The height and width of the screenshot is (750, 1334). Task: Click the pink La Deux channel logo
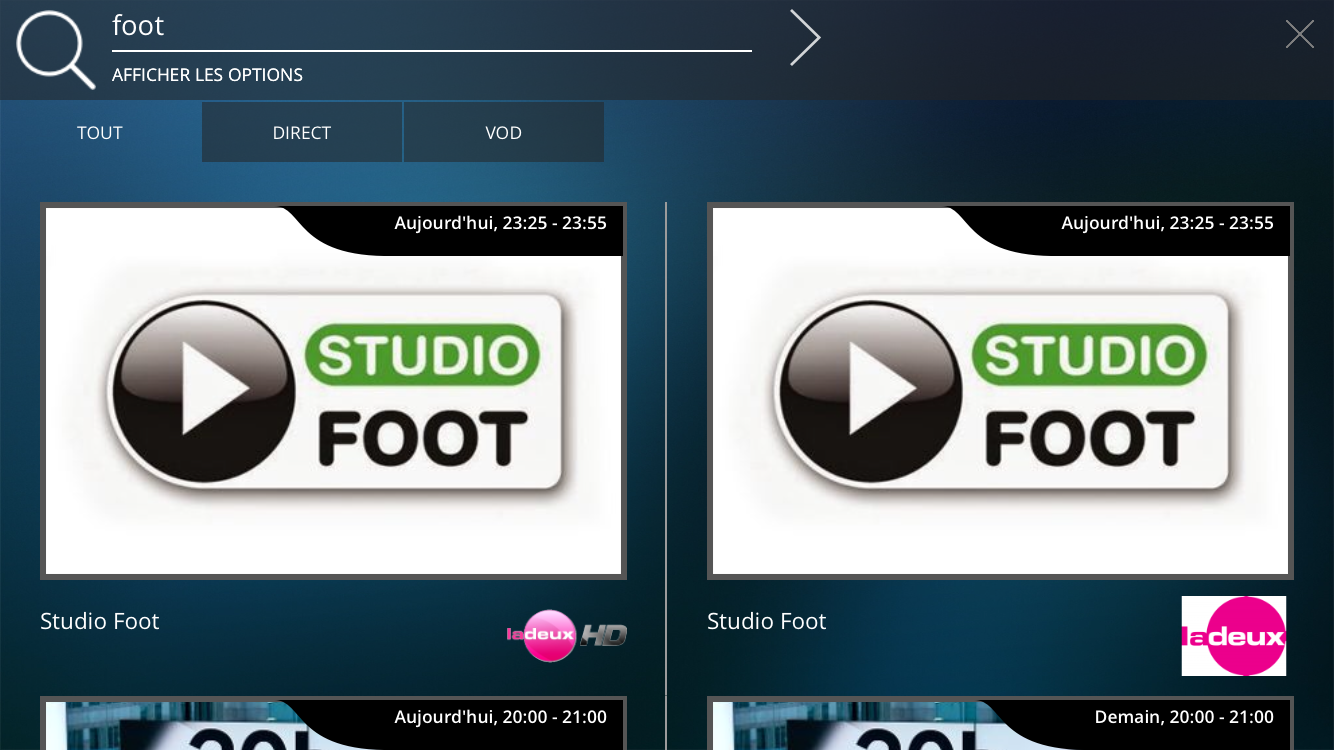pyautogui.click(x=1234, y=636)
